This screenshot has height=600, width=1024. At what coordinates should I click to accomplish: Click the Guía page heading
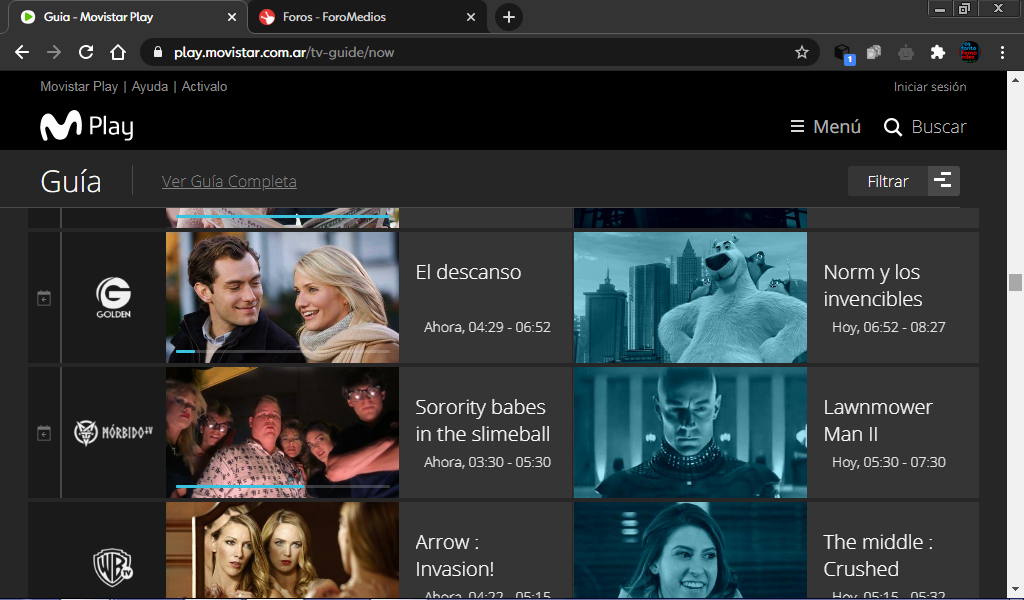(71, 182)
